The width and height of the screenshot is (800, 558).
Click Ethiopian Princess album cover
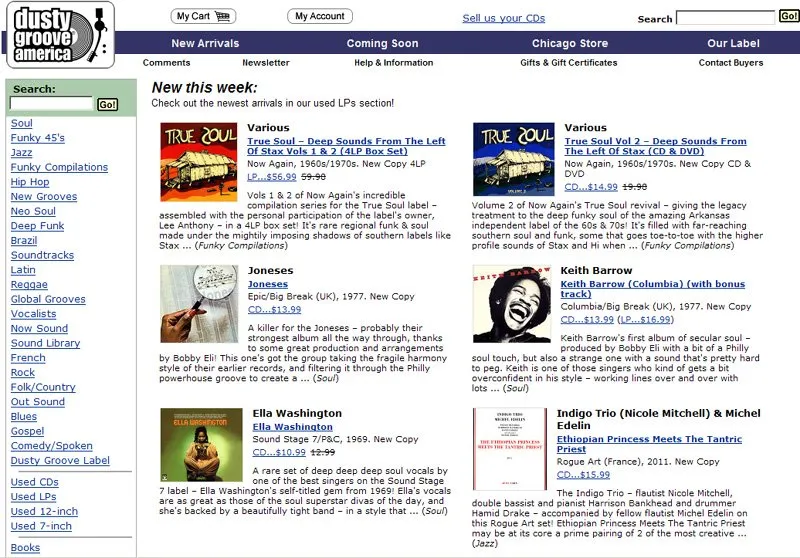coord(510,449)
